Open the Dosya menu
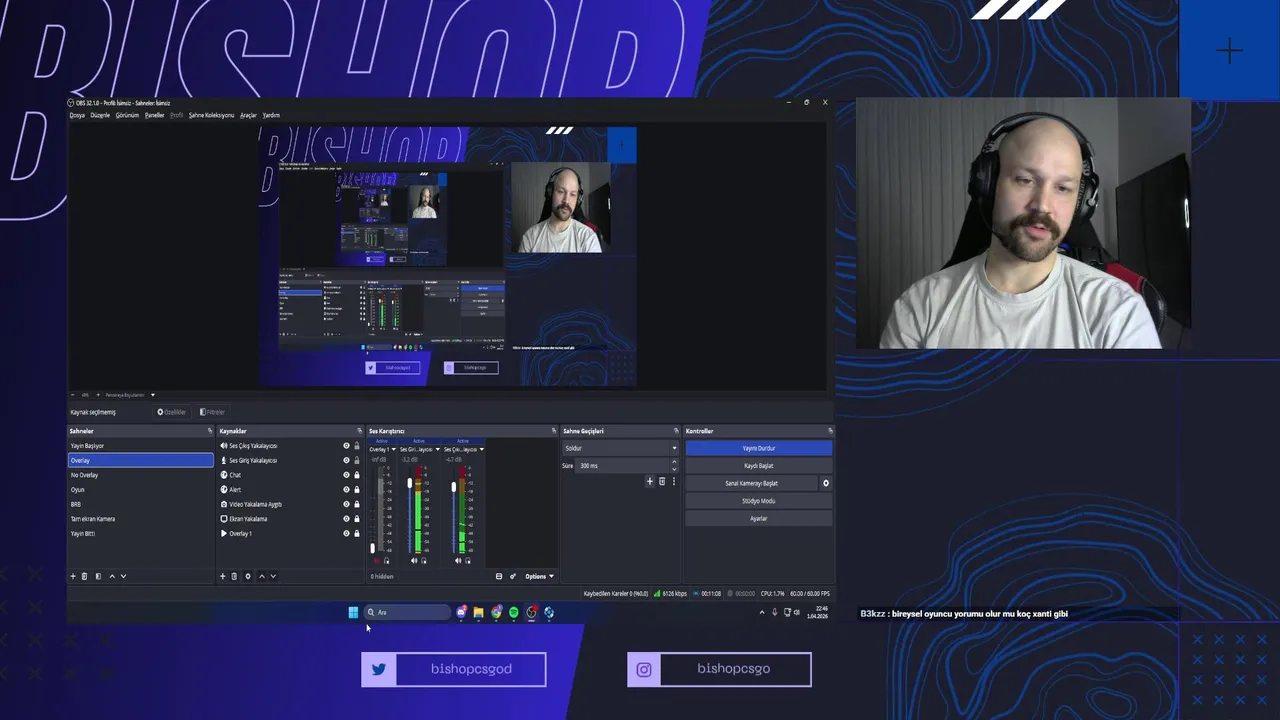Viewport: 1280px width, 720px height. tap(77, 115)
